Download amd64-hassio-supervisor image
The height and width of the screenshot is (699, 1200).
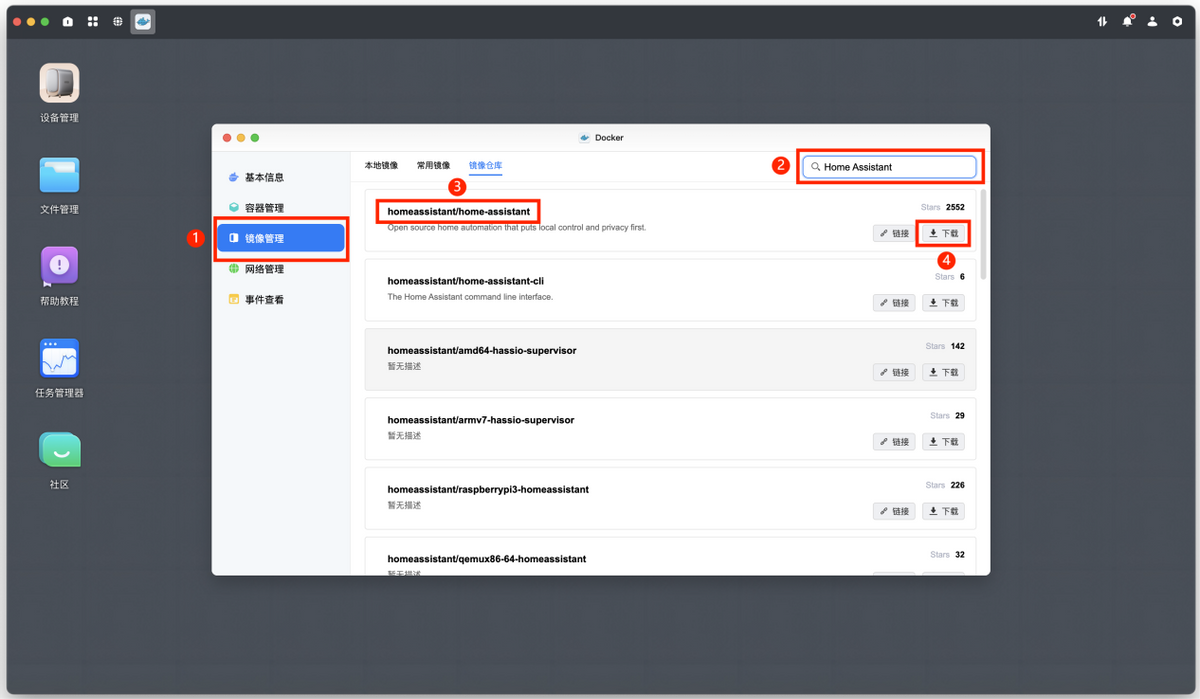click(x=943, y=372)
